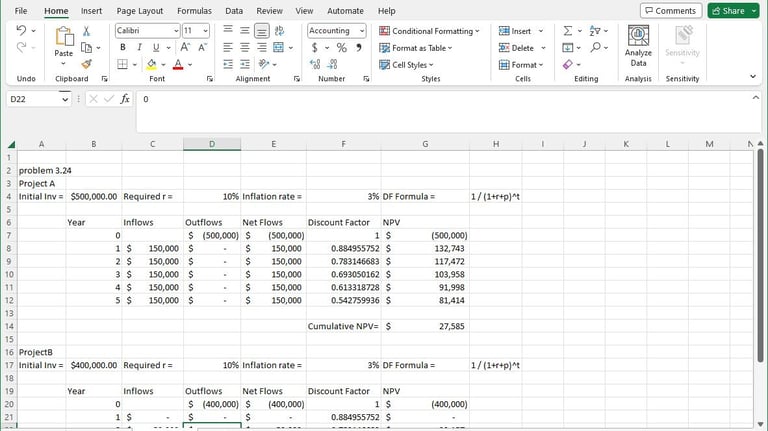Select the Format Painter brush
The width and height of the screenshot is (768, 431).
point(87,64)
